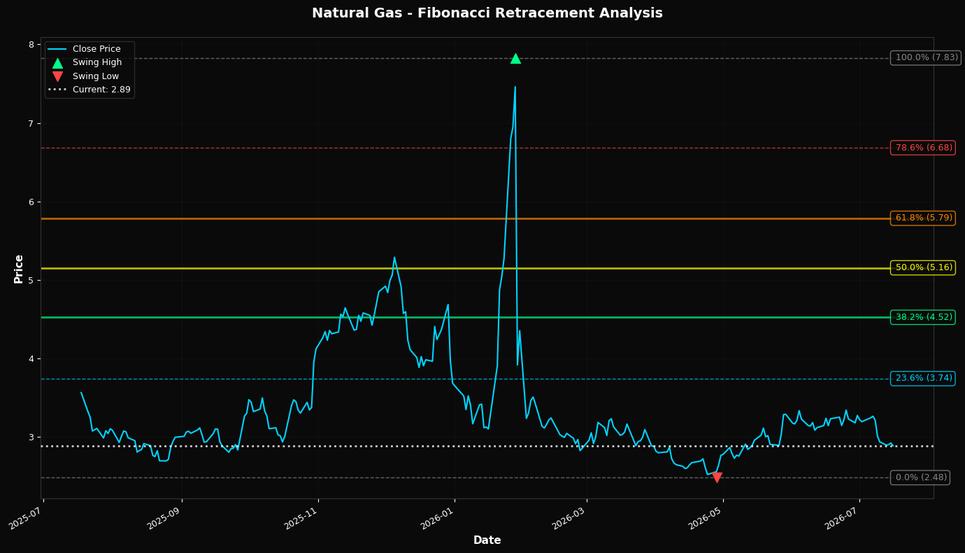Screen dimensions: 965x553
Task: Click the y-axis tick label 4
Action: pyautogui.click(x=31, y=359)
